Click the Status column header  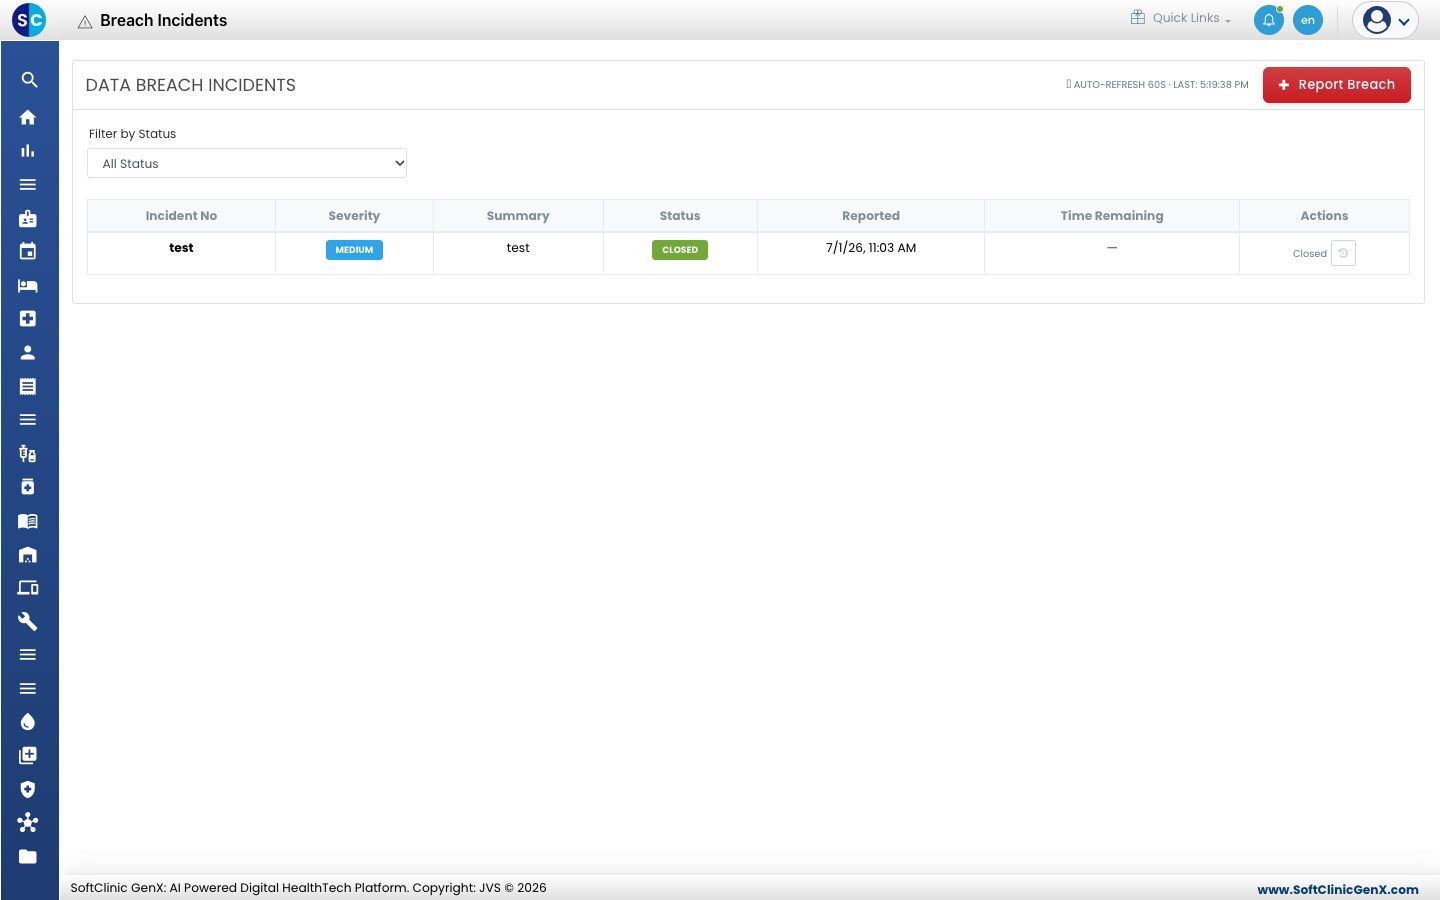click(x=680, y=216)
